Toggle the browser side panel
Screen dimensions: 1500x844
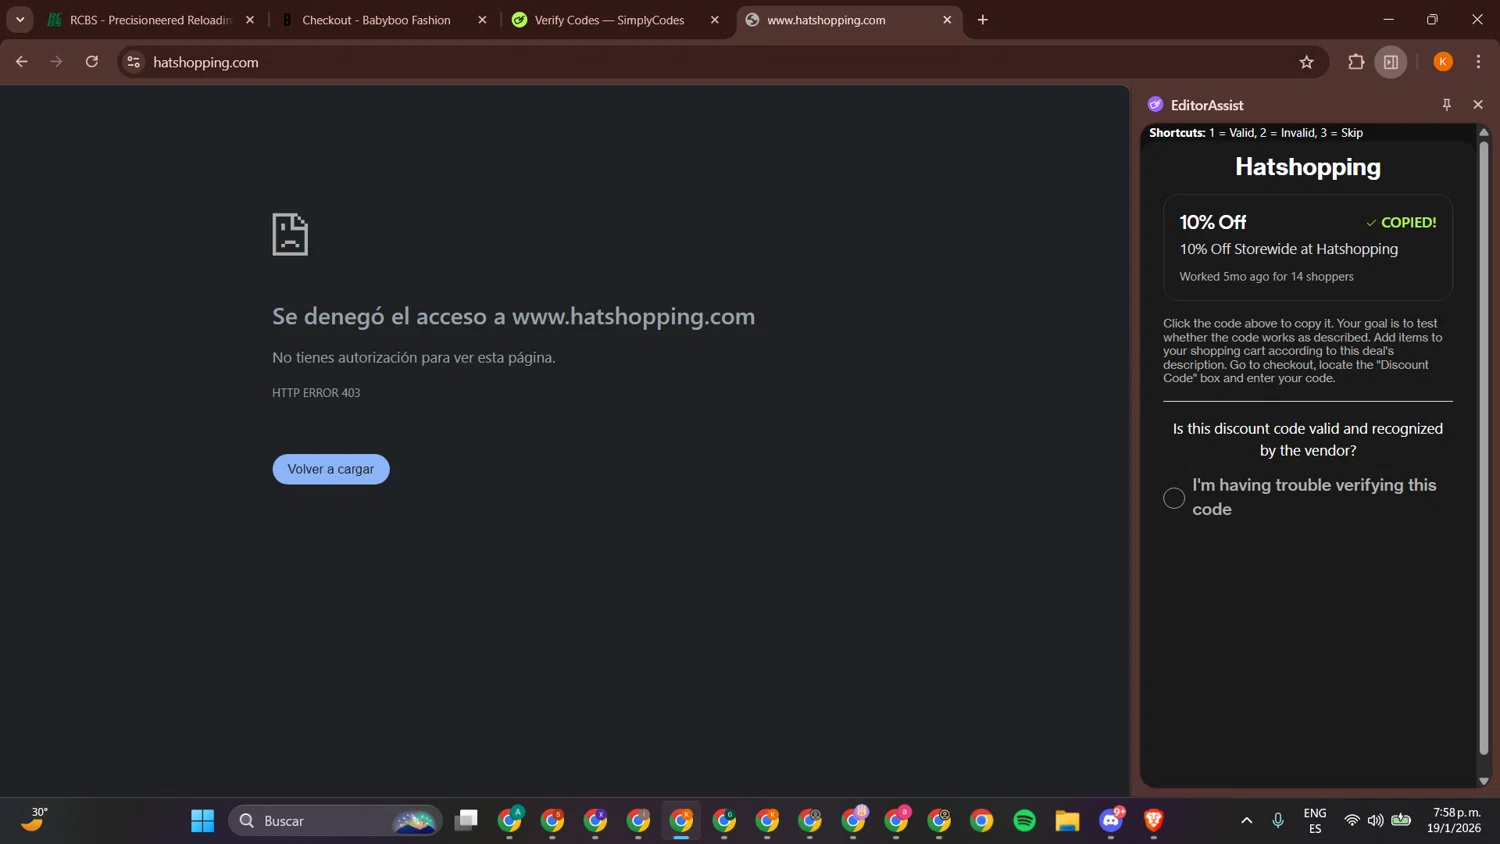pos(1391,62)
